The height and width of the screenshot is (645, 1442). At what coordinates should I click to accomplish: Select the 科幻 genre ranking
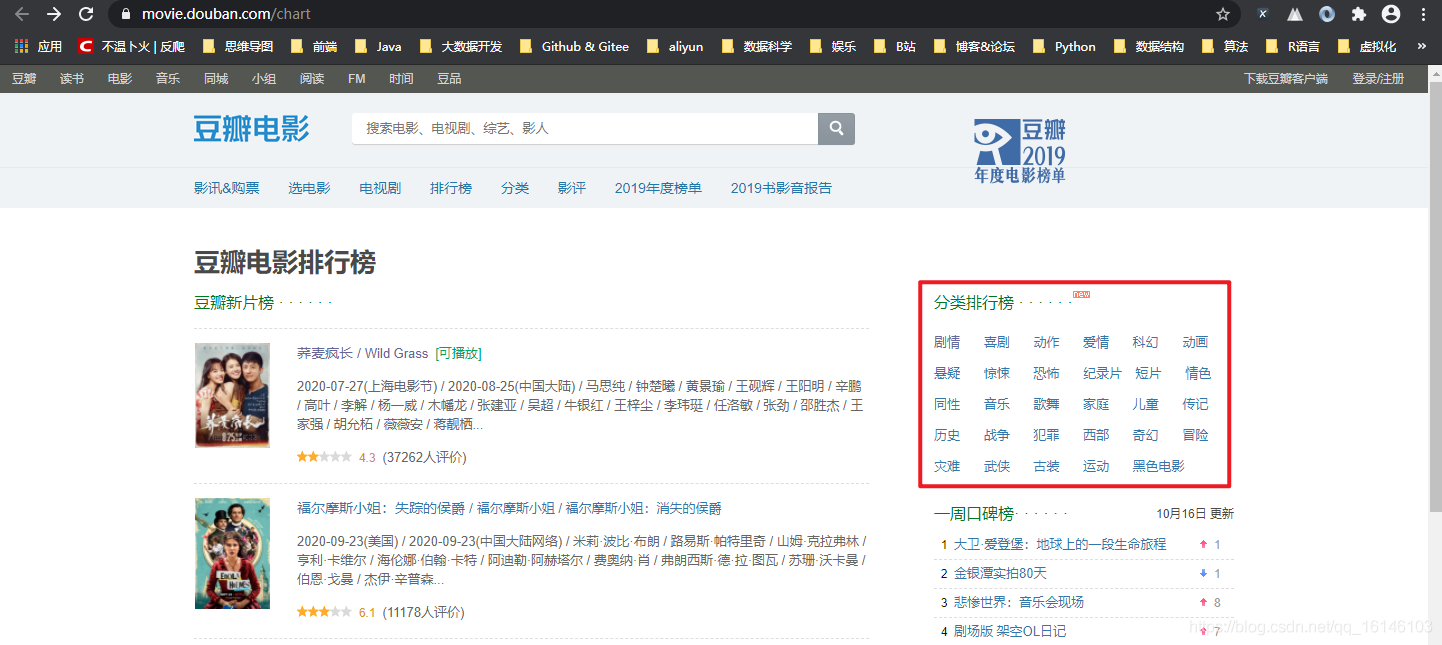(x=1146, y=342)
